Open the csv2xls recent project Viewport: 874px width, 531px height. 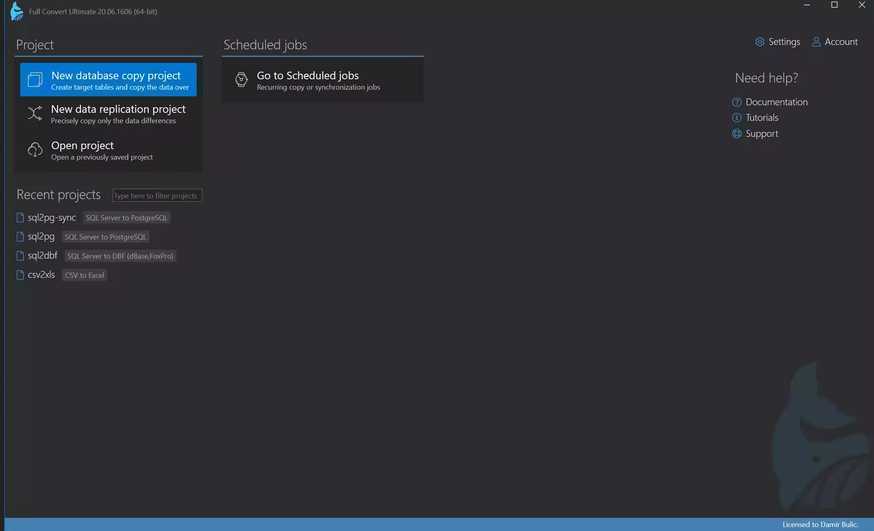click(x=41, y=275)
